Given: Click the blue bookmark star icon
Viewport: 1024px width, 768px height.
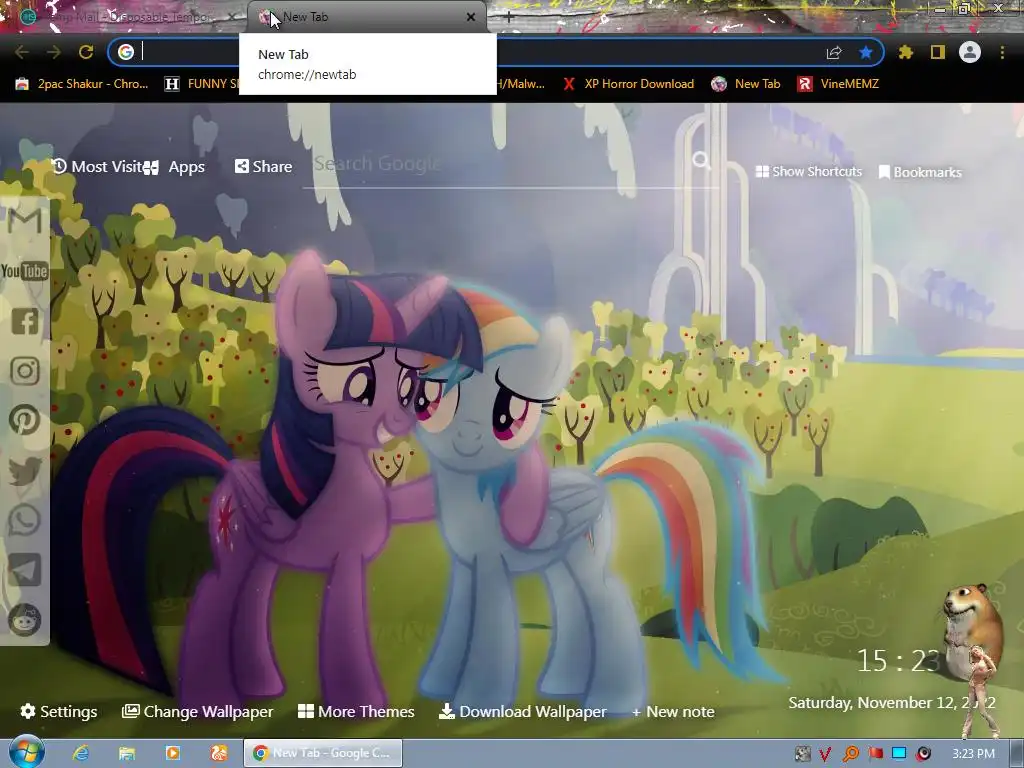Looking at the screenshot, I should (866, 52).
